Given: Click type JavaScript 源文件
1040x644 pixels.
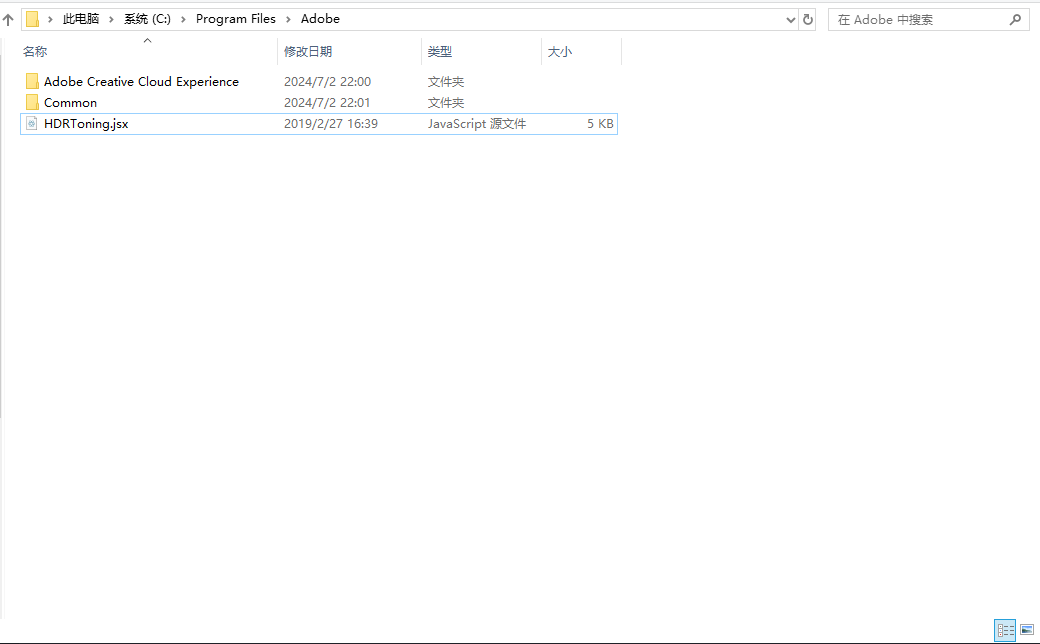Looking at the screenshot, I should [477, 124].
